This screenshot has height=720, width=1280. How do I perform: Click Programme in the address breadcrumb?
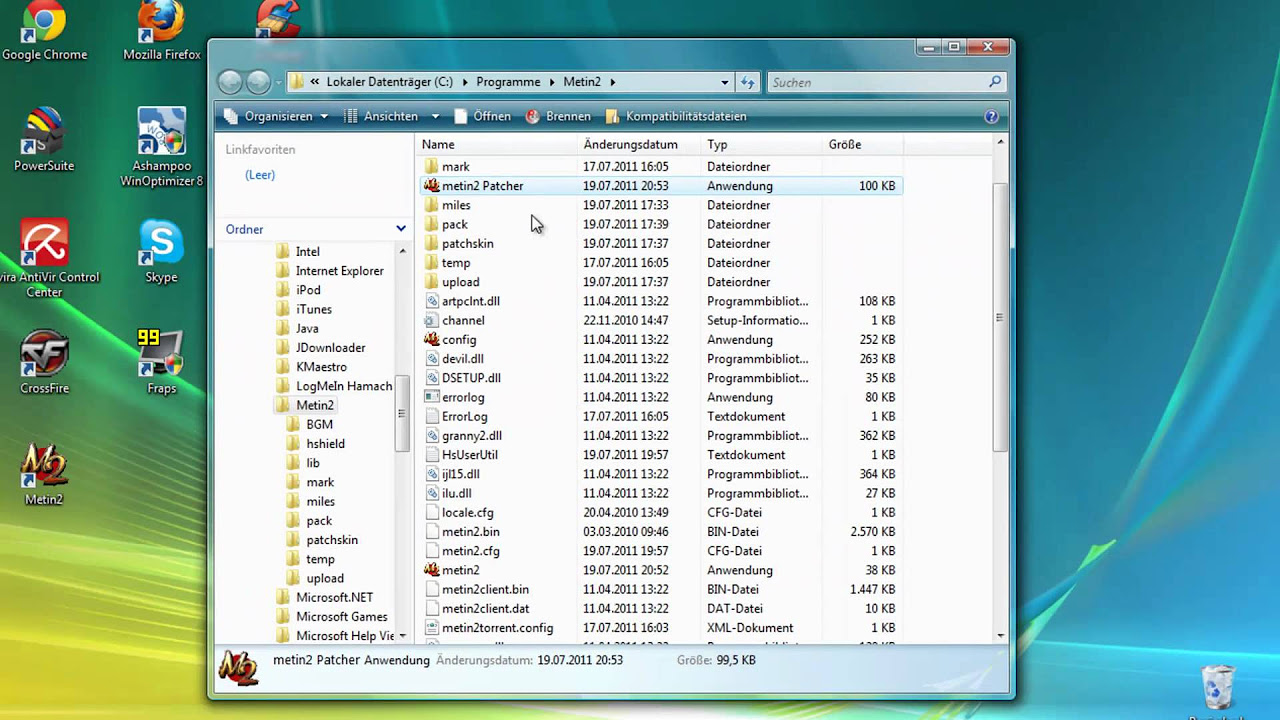click(508, 82)
